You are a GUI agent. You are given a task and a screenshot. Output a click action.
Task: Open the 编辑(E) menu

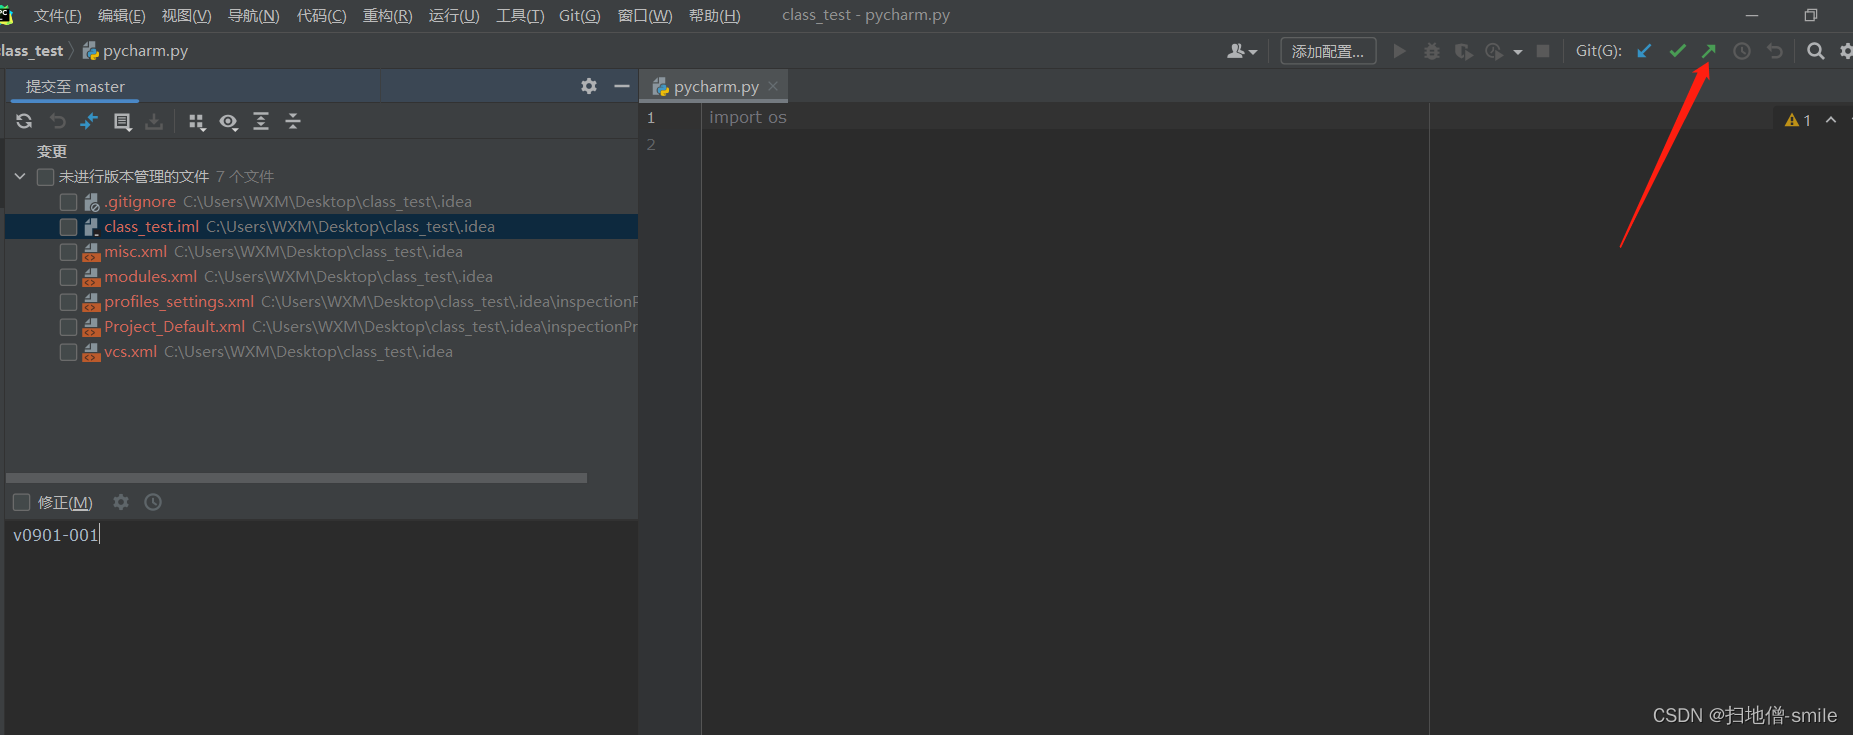point(121,16)
